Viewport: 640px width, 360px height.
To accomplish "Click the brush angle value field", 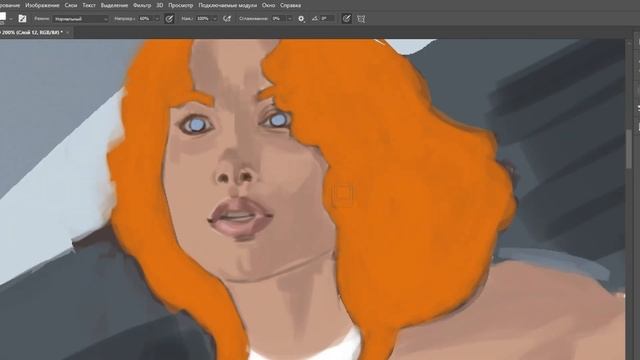I will point(327,19).
